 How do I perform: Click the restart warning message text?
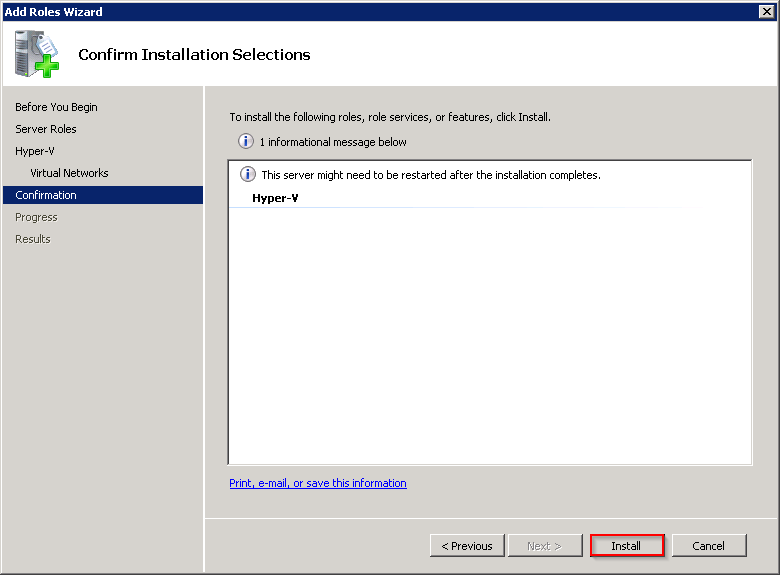(x=431, y=175)
